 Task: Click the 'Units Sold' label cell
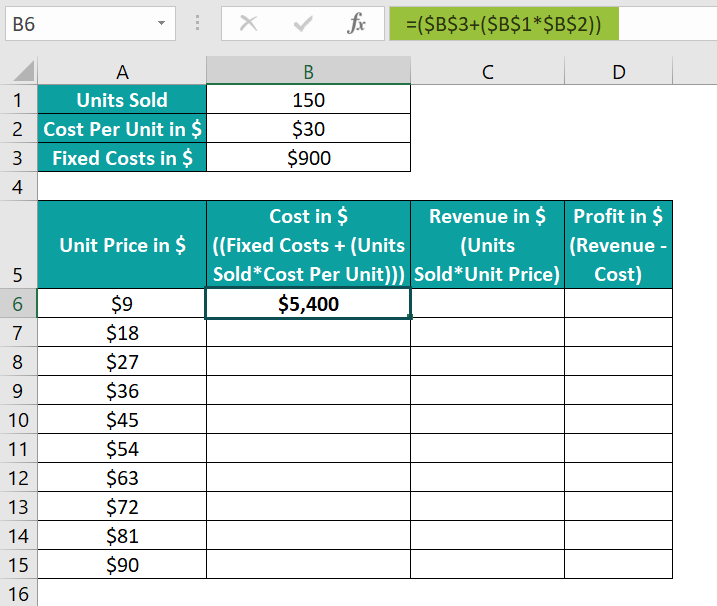(122, 100)
